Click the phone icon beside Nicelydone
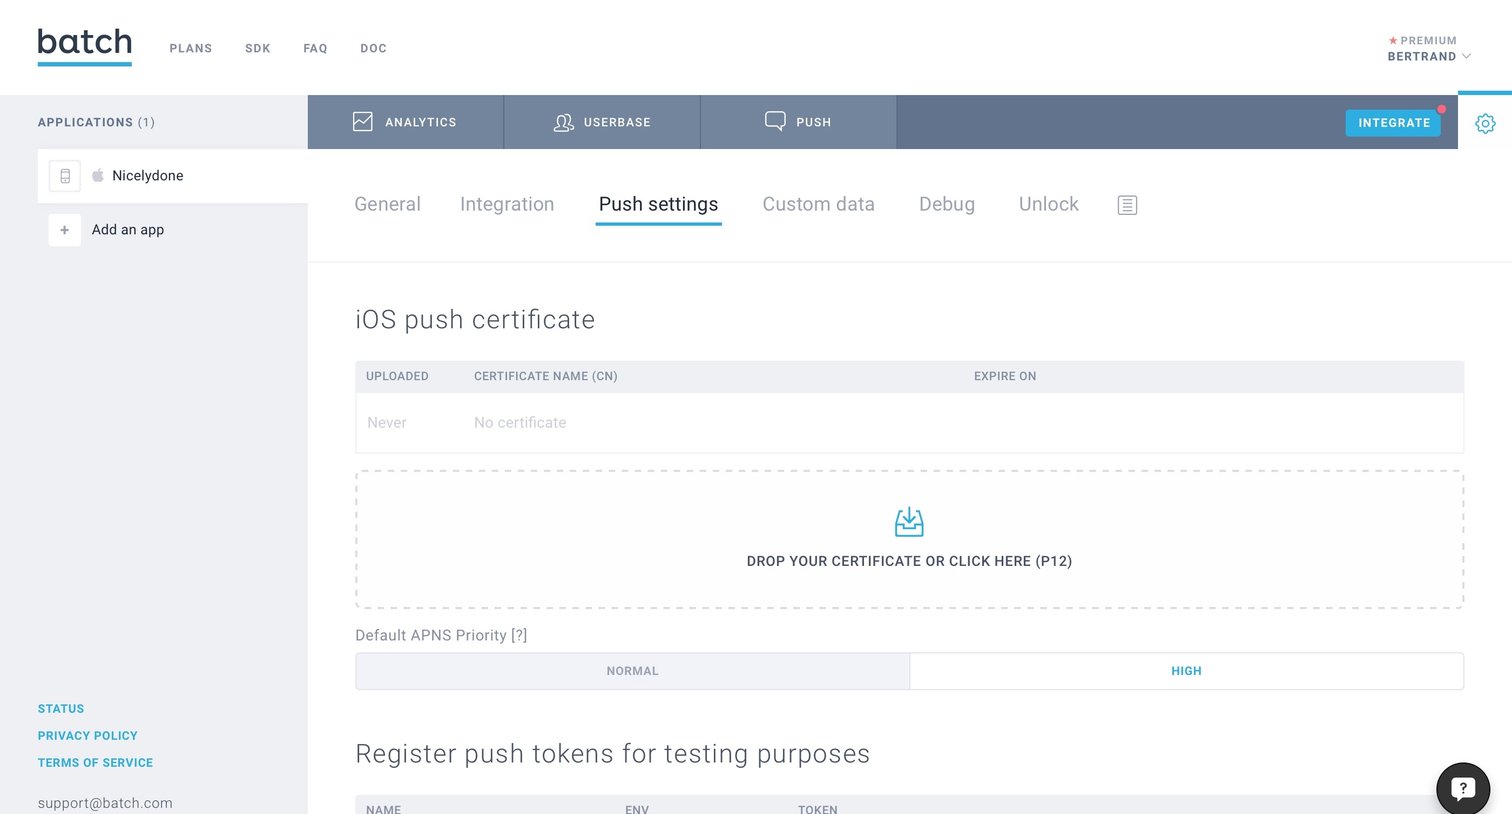The image size is (1512, 814). (x=65, y=176)
